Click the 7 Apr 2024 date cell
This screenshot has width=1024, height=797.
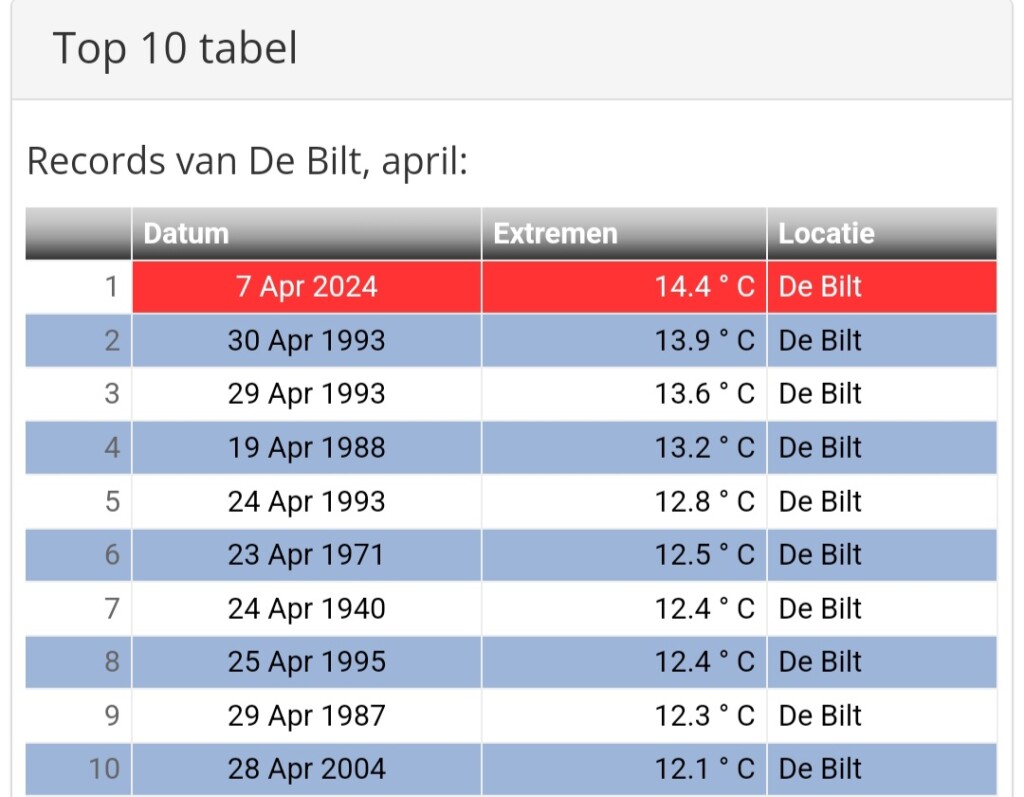click(x=306, y=287)
